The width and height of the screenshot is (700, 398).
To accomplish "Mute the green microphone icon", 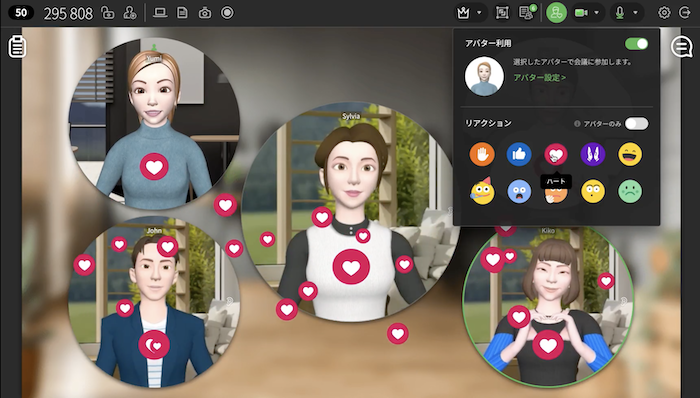I will click(x=620, y=13).
